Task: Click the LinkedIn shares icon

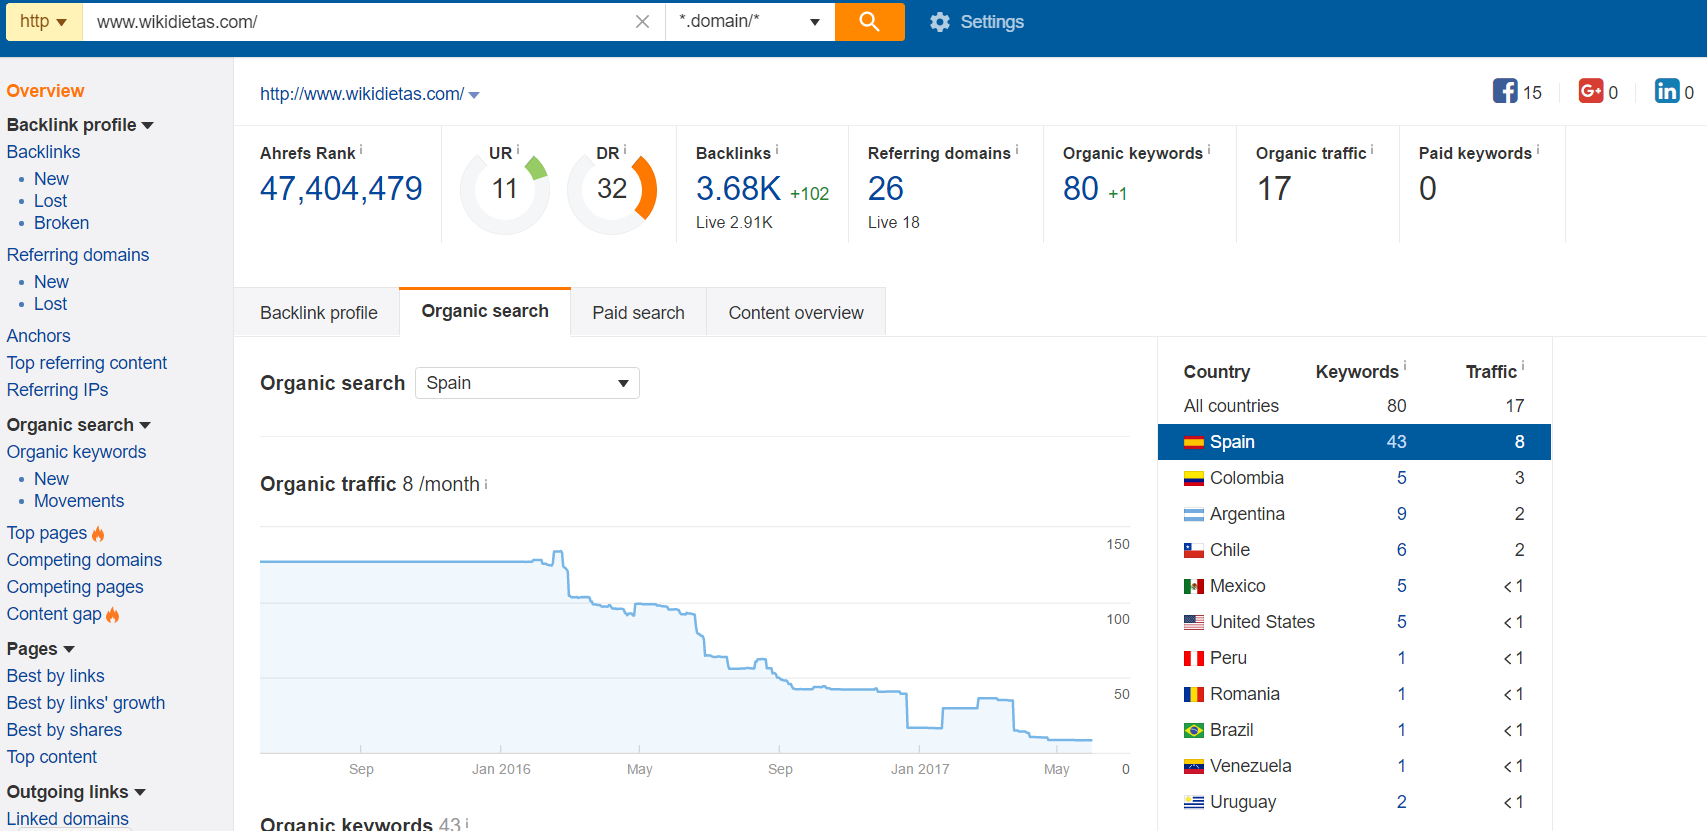Action: click(x=1667, y=91)
